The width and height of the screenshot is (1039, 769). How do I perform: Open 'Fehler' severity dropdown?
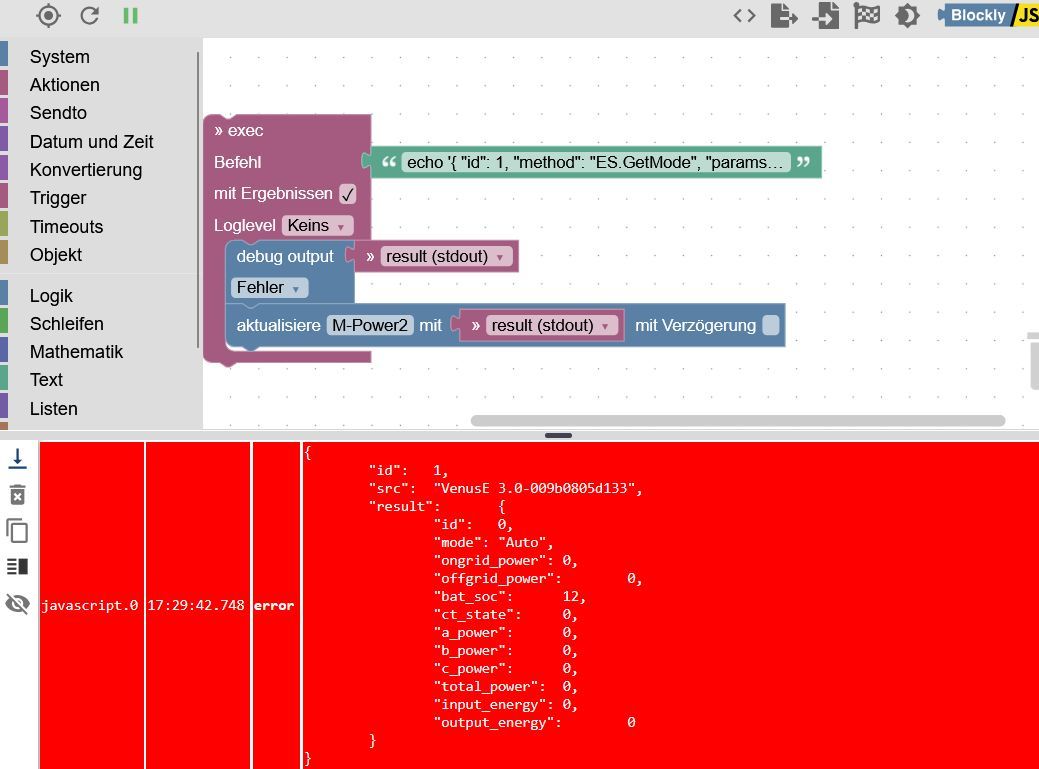point(269,287)
